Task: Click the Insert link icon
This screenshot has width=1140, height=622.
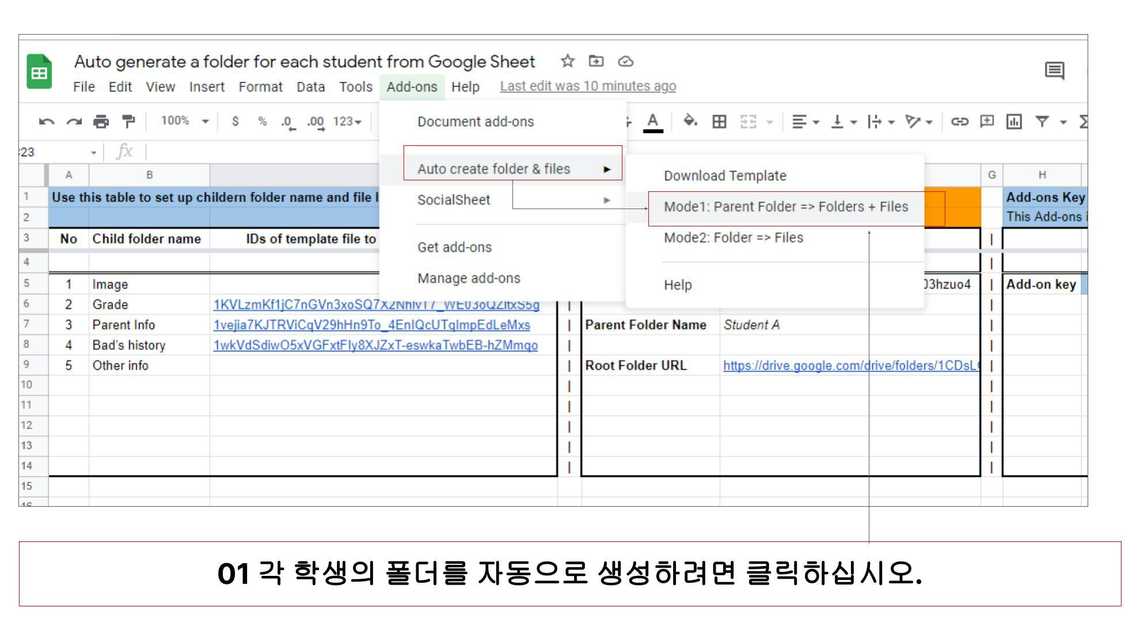Action: click(x=959, y=122)
